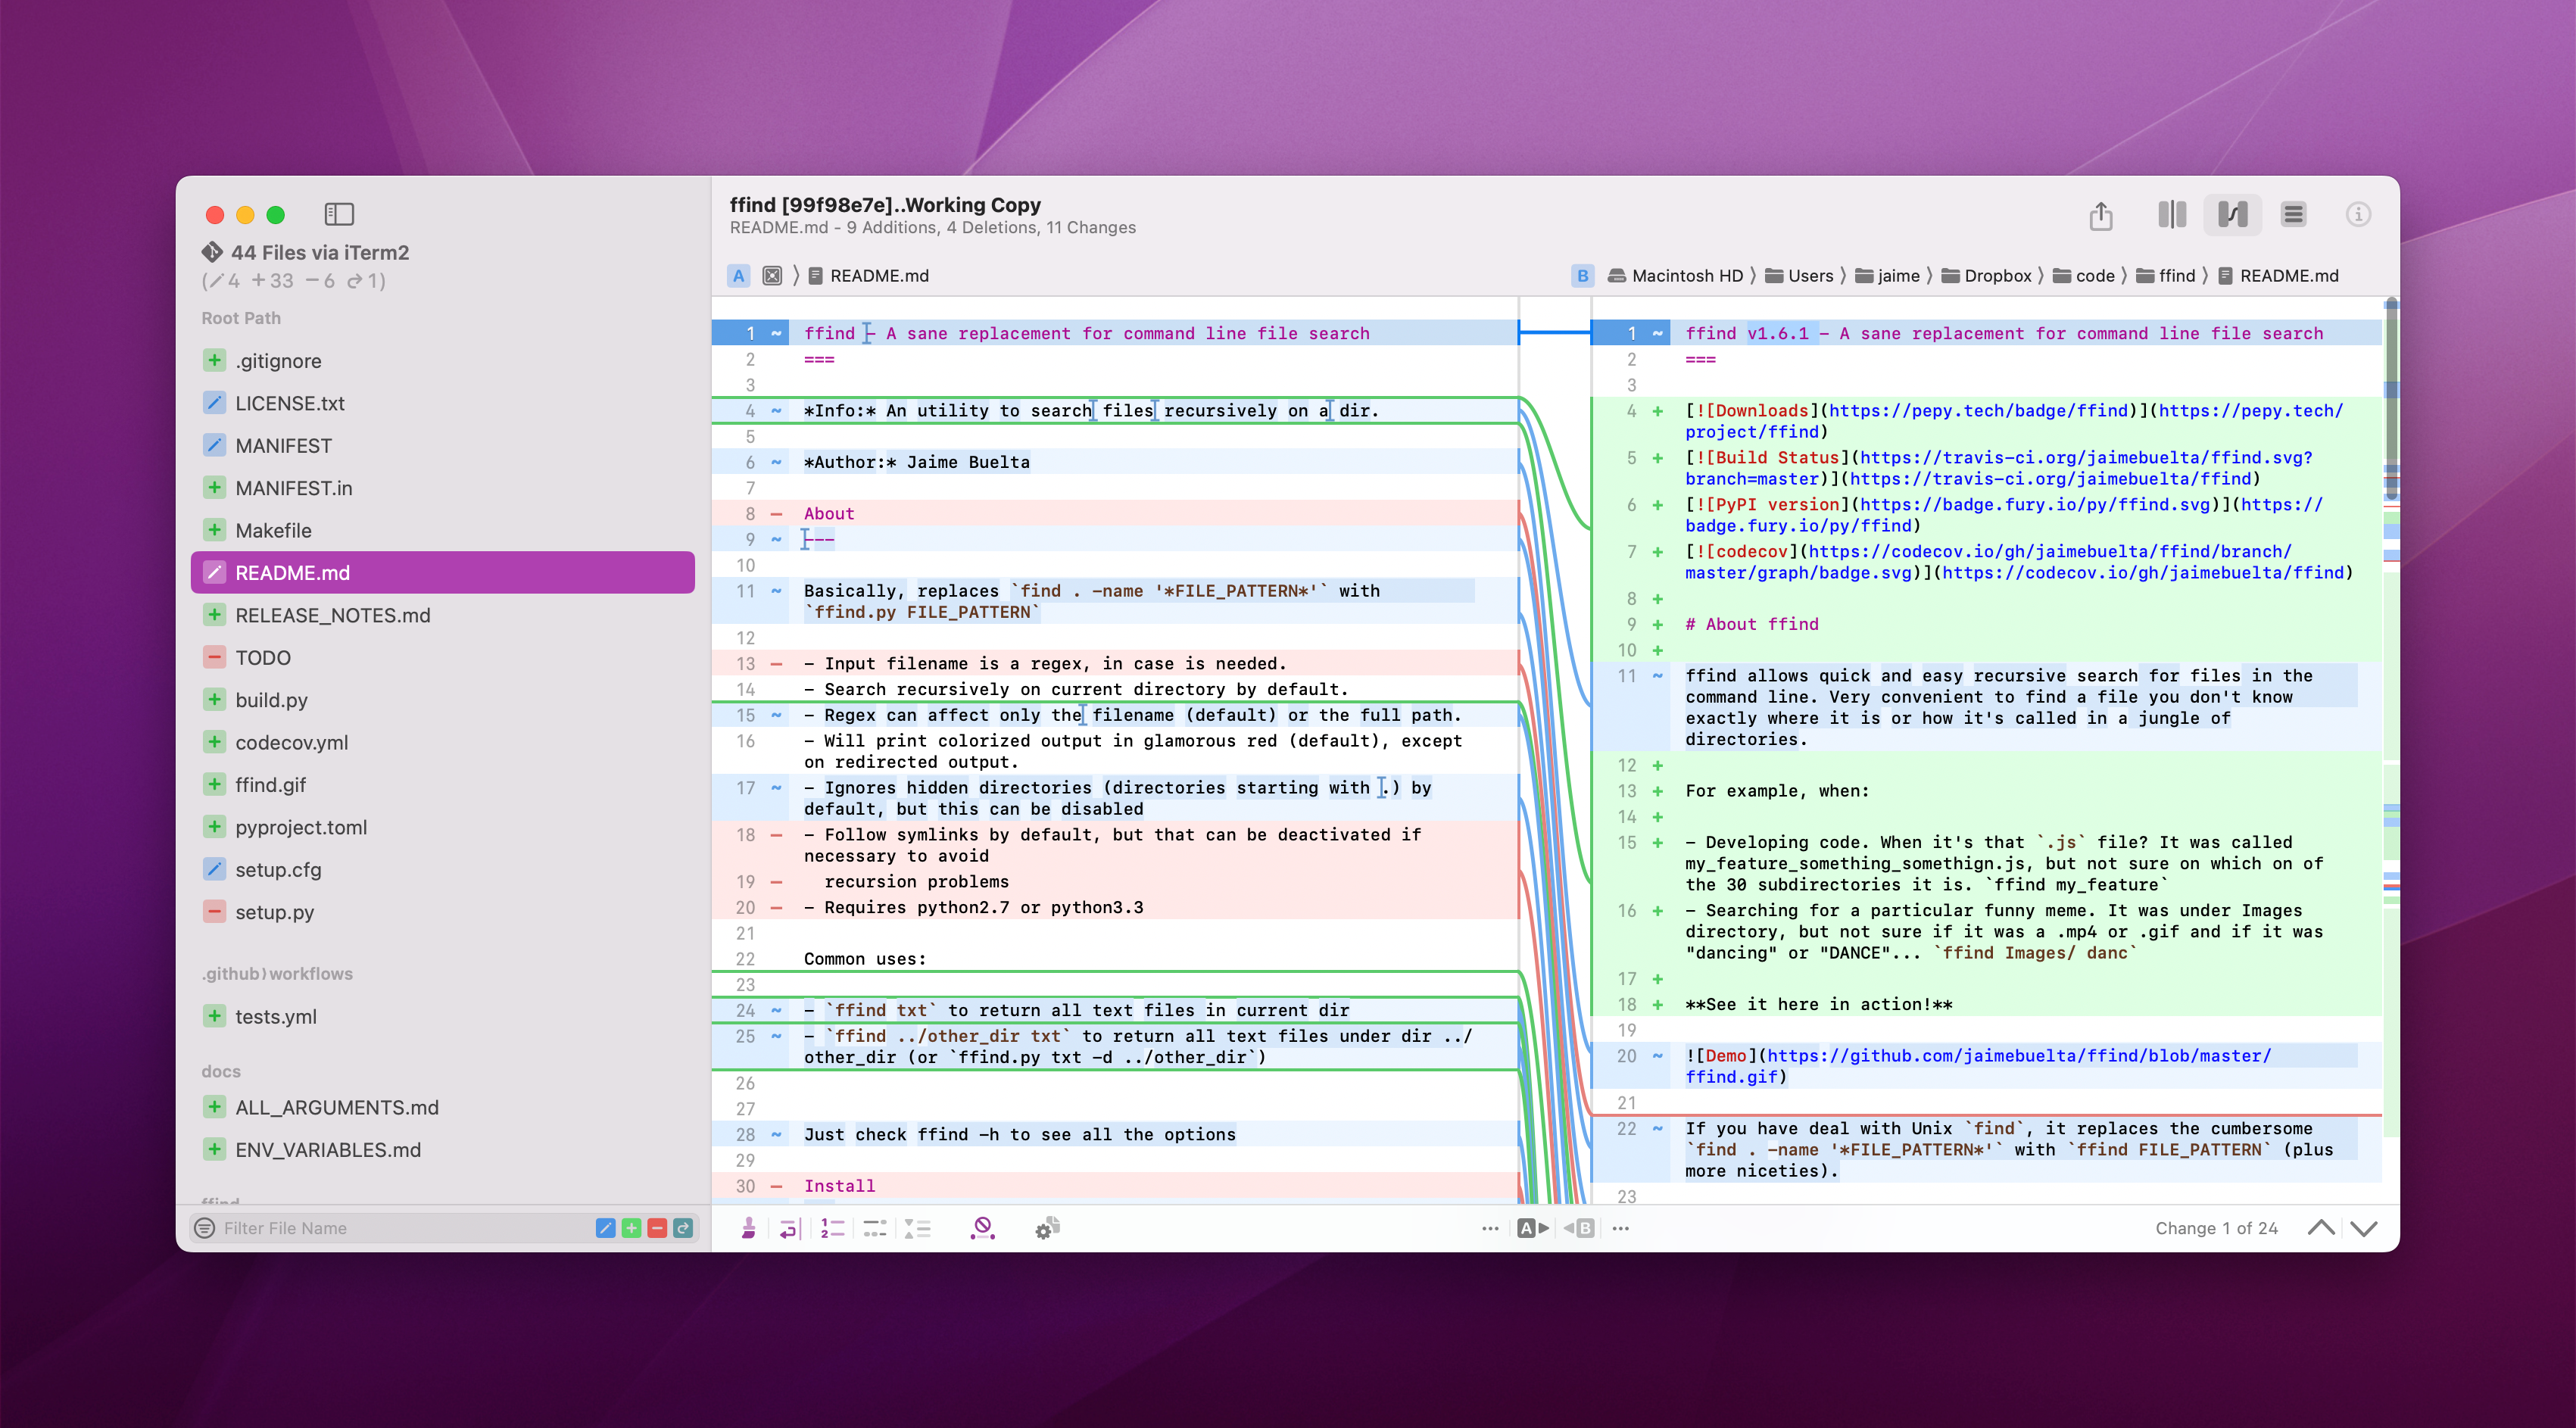Switch to unified diff layout
Image resolution: width=2576 pixels, height=1428 pixels.
pyautogui.click(x=2293, y=215)
